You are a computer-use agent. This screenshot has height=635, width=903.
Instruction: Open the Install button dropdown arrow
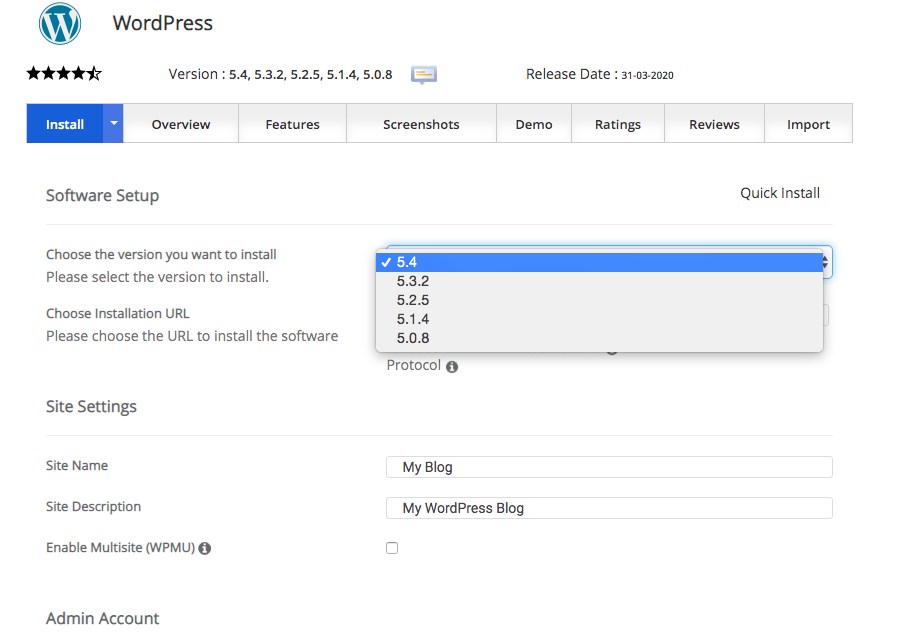coord(113,123)
